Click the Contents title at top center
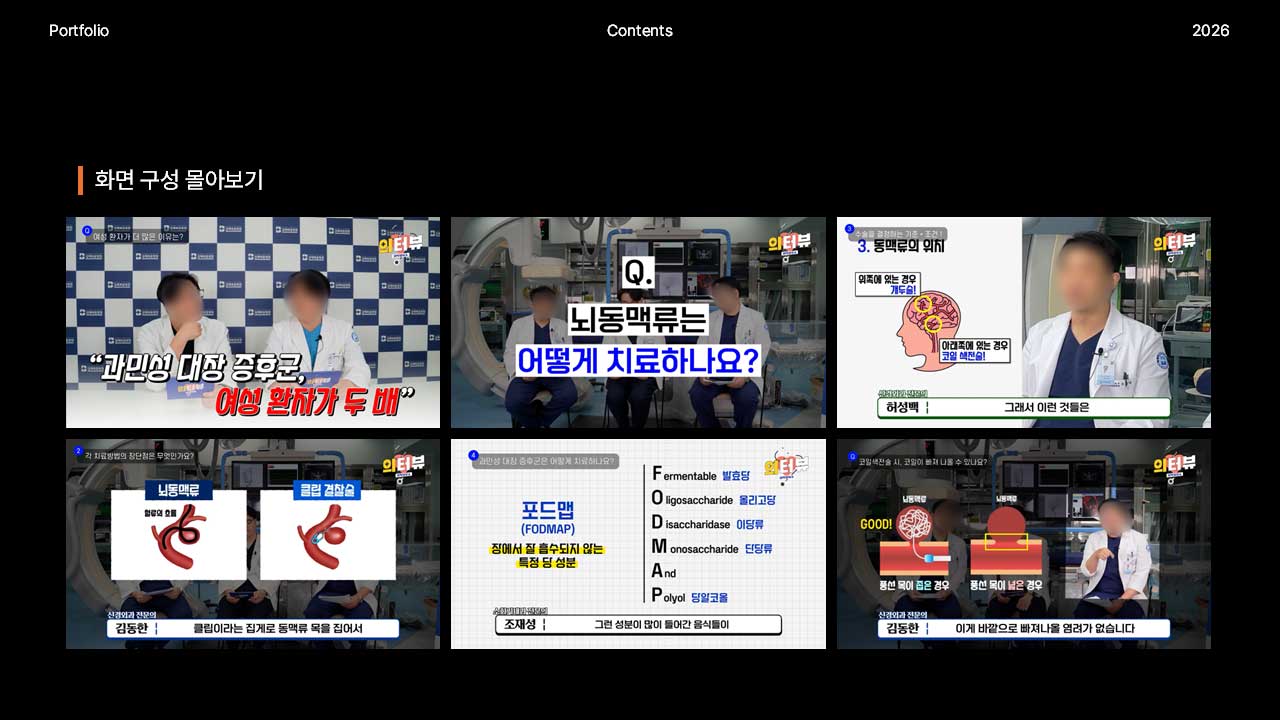The width and height of the screenshot is (1280, 720). click(x=640, y=31)
